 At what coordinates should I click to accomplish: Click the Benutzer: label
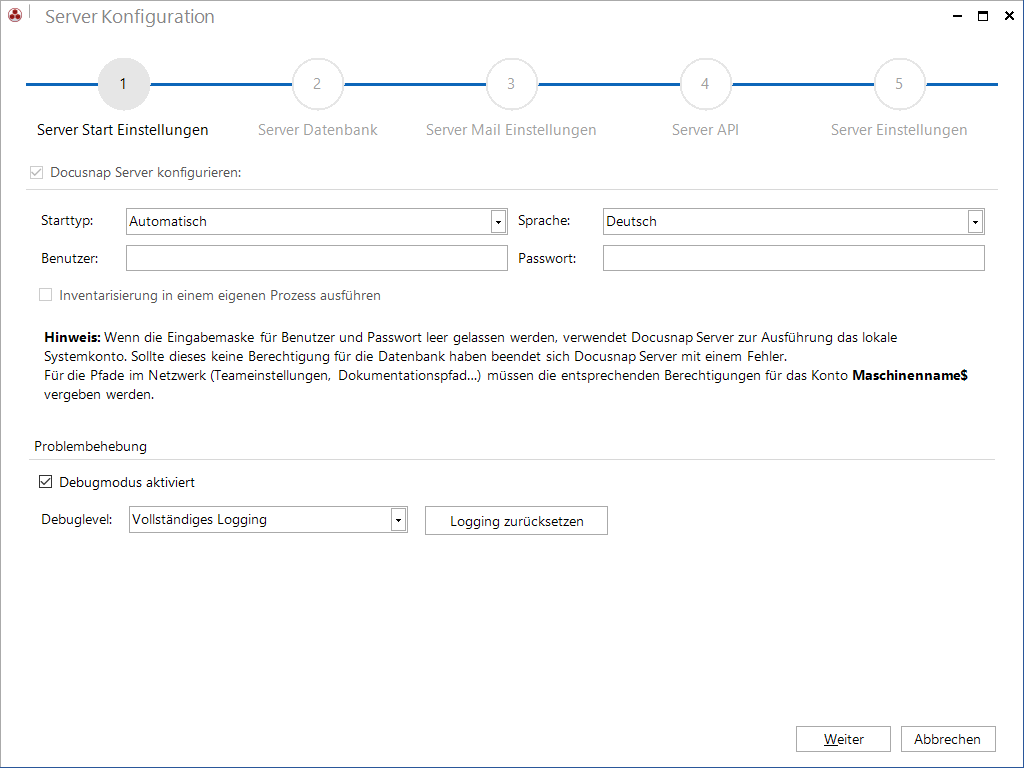point(70,258)
